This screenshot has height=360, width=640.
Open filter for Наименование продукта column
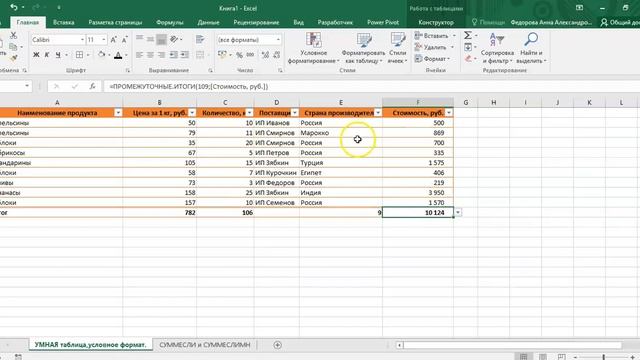(118, 113)
